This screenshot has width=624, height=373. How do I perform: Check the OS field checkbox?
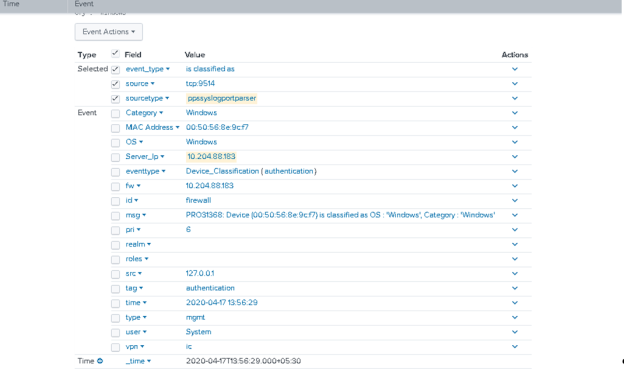115,143
